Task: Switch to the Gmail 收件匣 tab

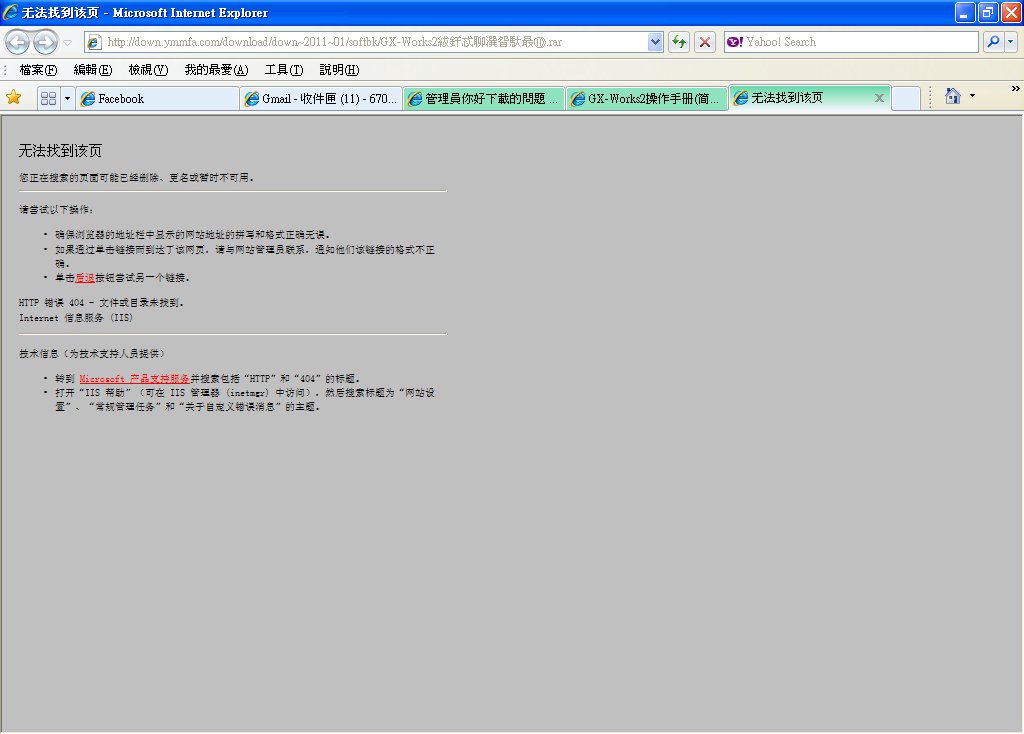Action: tap(321, 98)
